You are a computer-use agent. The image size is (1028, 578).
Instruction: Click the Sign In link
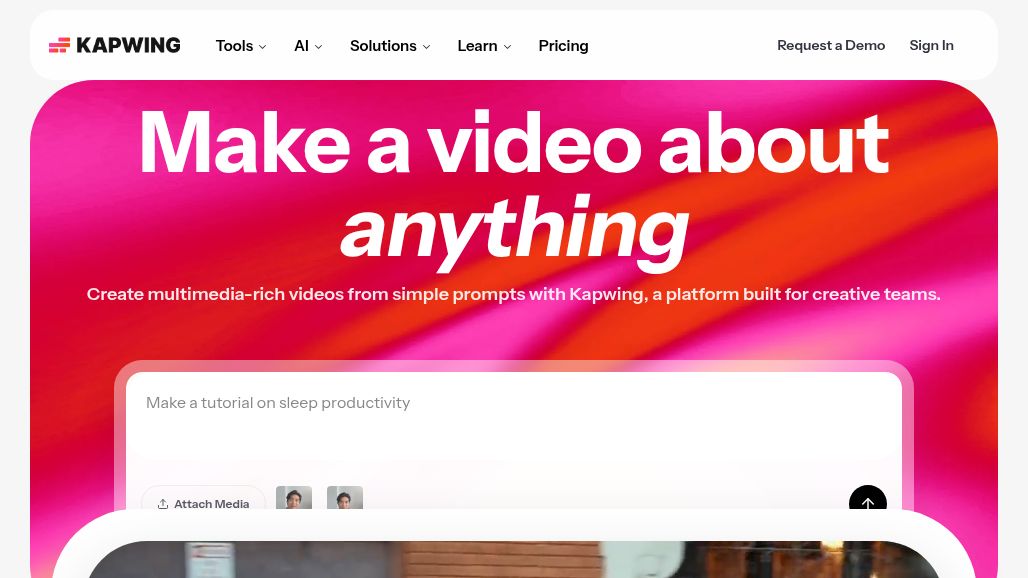(931, 45)
